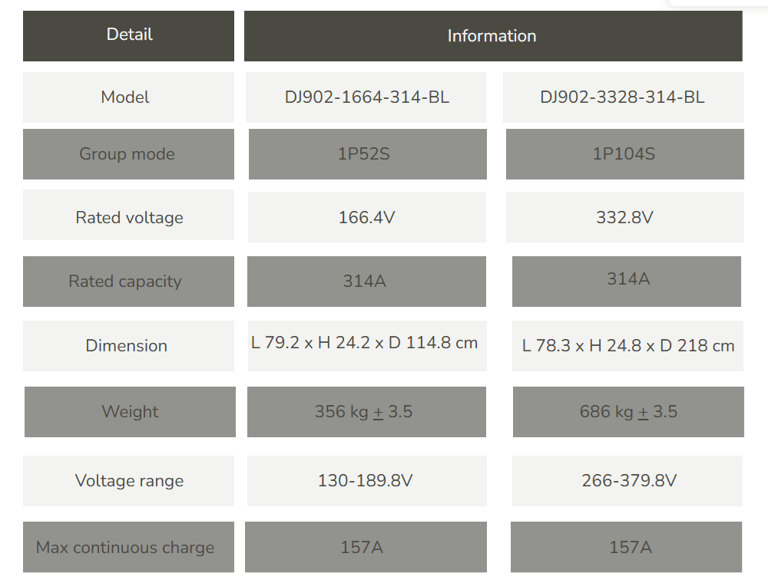The height and width of the screenshot is (583, 768).
Task: Click the Dimension row label
Action: 128,346
